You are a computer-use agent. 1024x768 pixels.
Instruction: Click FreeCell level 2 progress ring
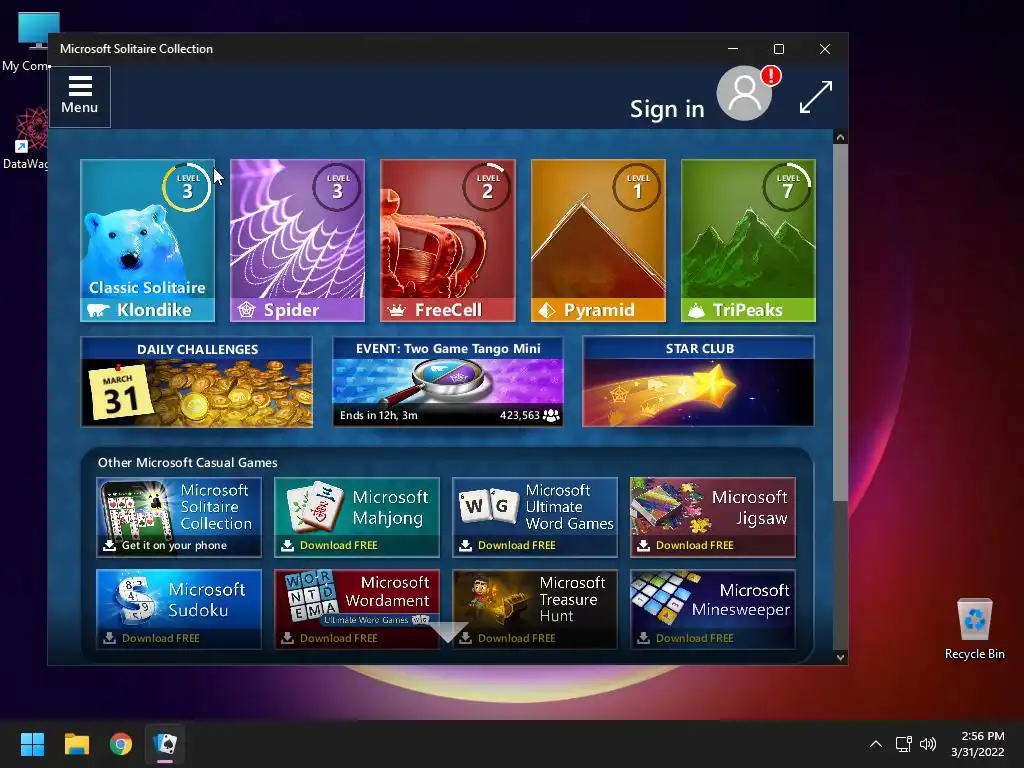click(x=487, y=187)
